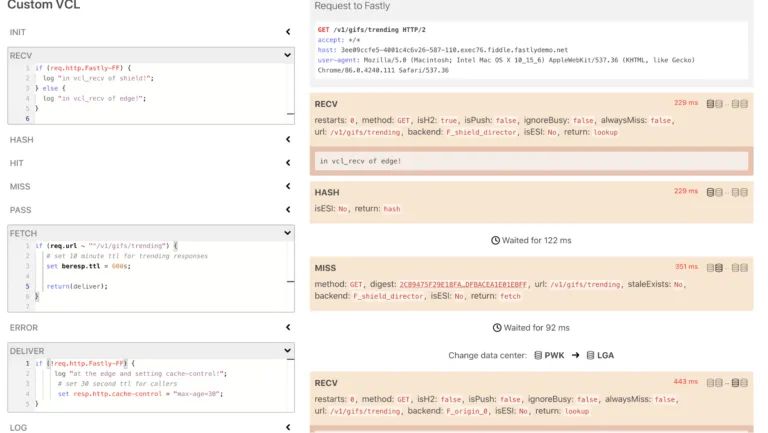Viewport: 768px width, 433px height.
Task: Collapse the FETCH code editor section
Action: click(x=287, y=233)
